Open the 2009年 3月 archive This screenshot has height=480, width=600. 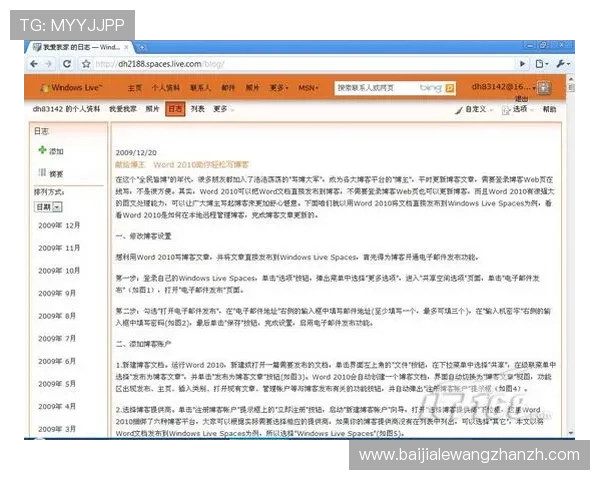pos(57,429)
